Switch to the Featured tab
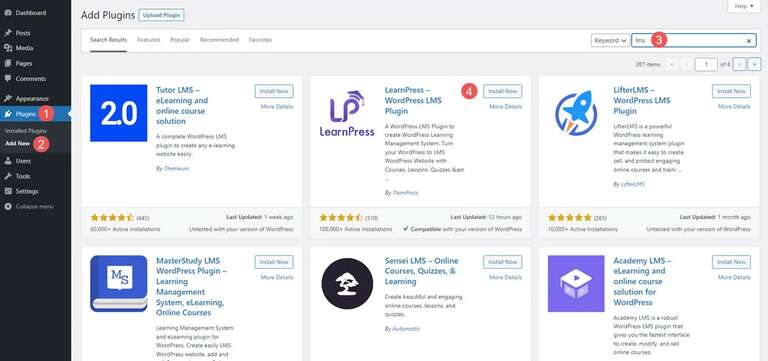 click(x=148, y=40)
